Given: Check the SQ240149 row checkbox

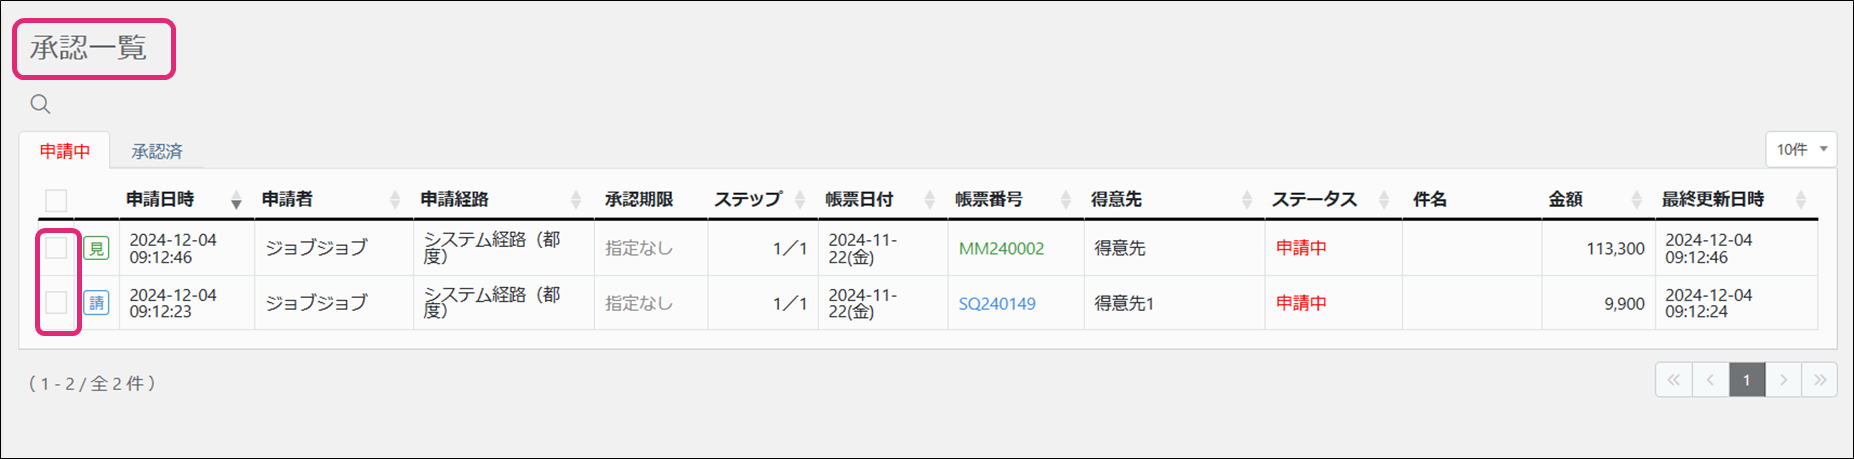Looking at the screenshot, I should (57, 303).
